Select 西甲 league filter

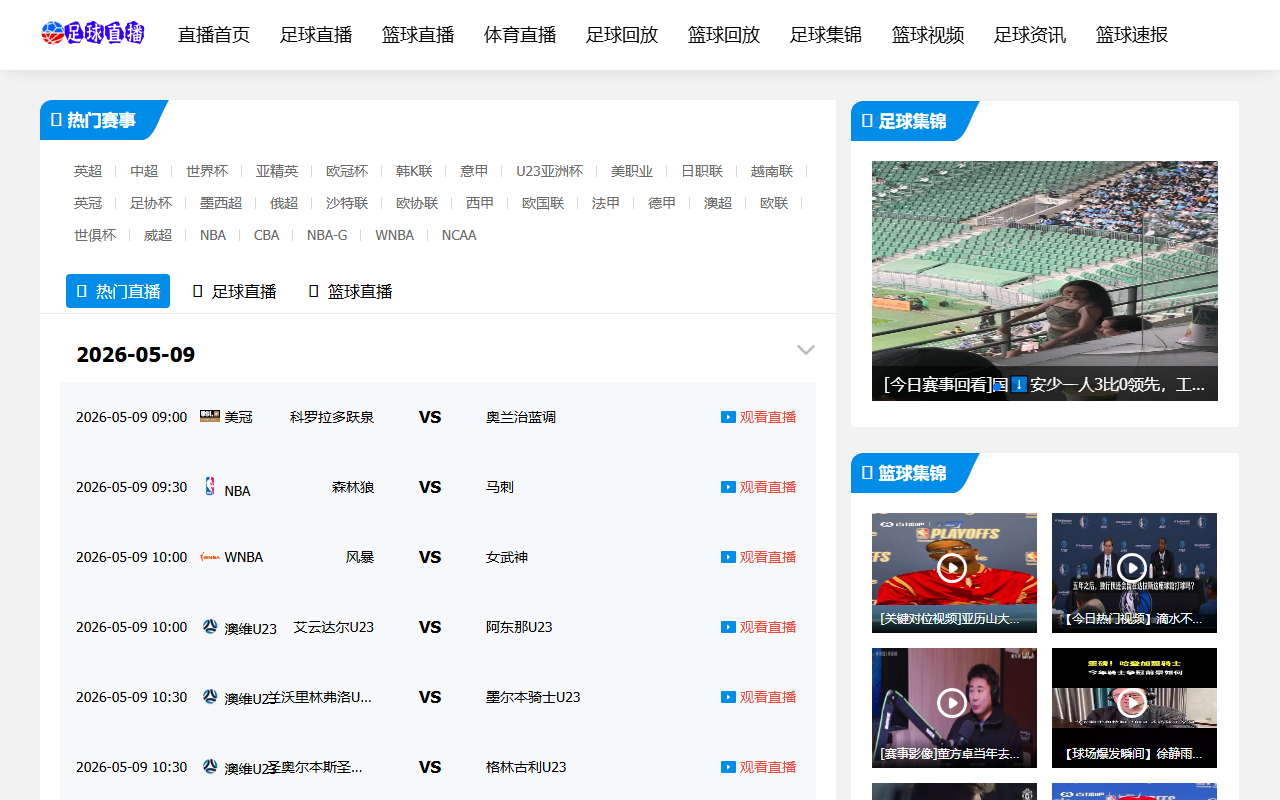tap(480, 203)
